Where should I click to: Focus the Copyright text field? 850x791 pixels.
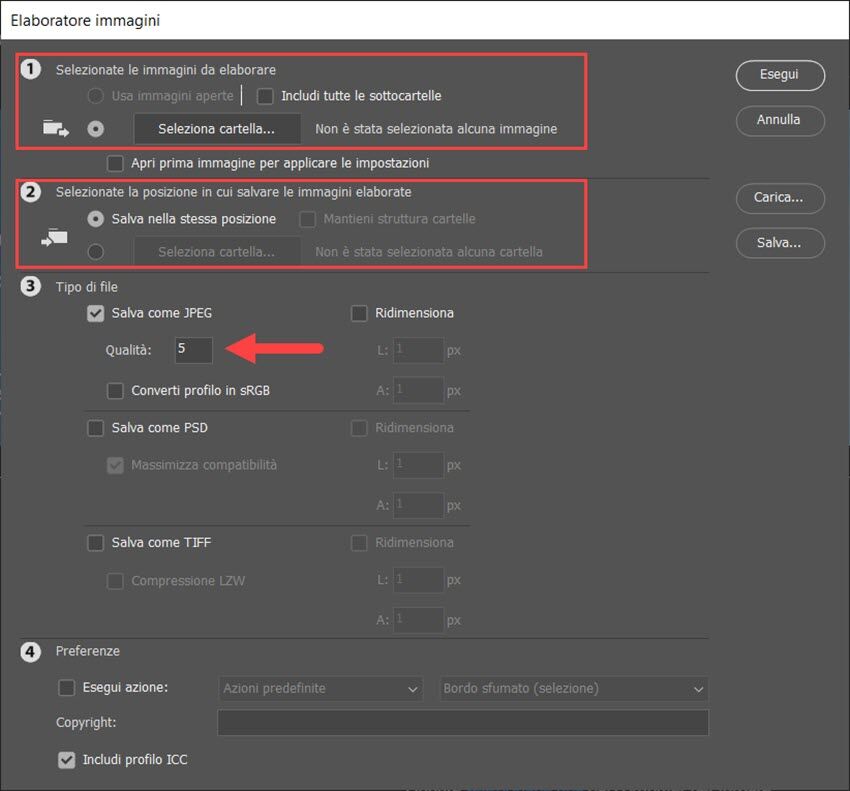coord(462,722)
